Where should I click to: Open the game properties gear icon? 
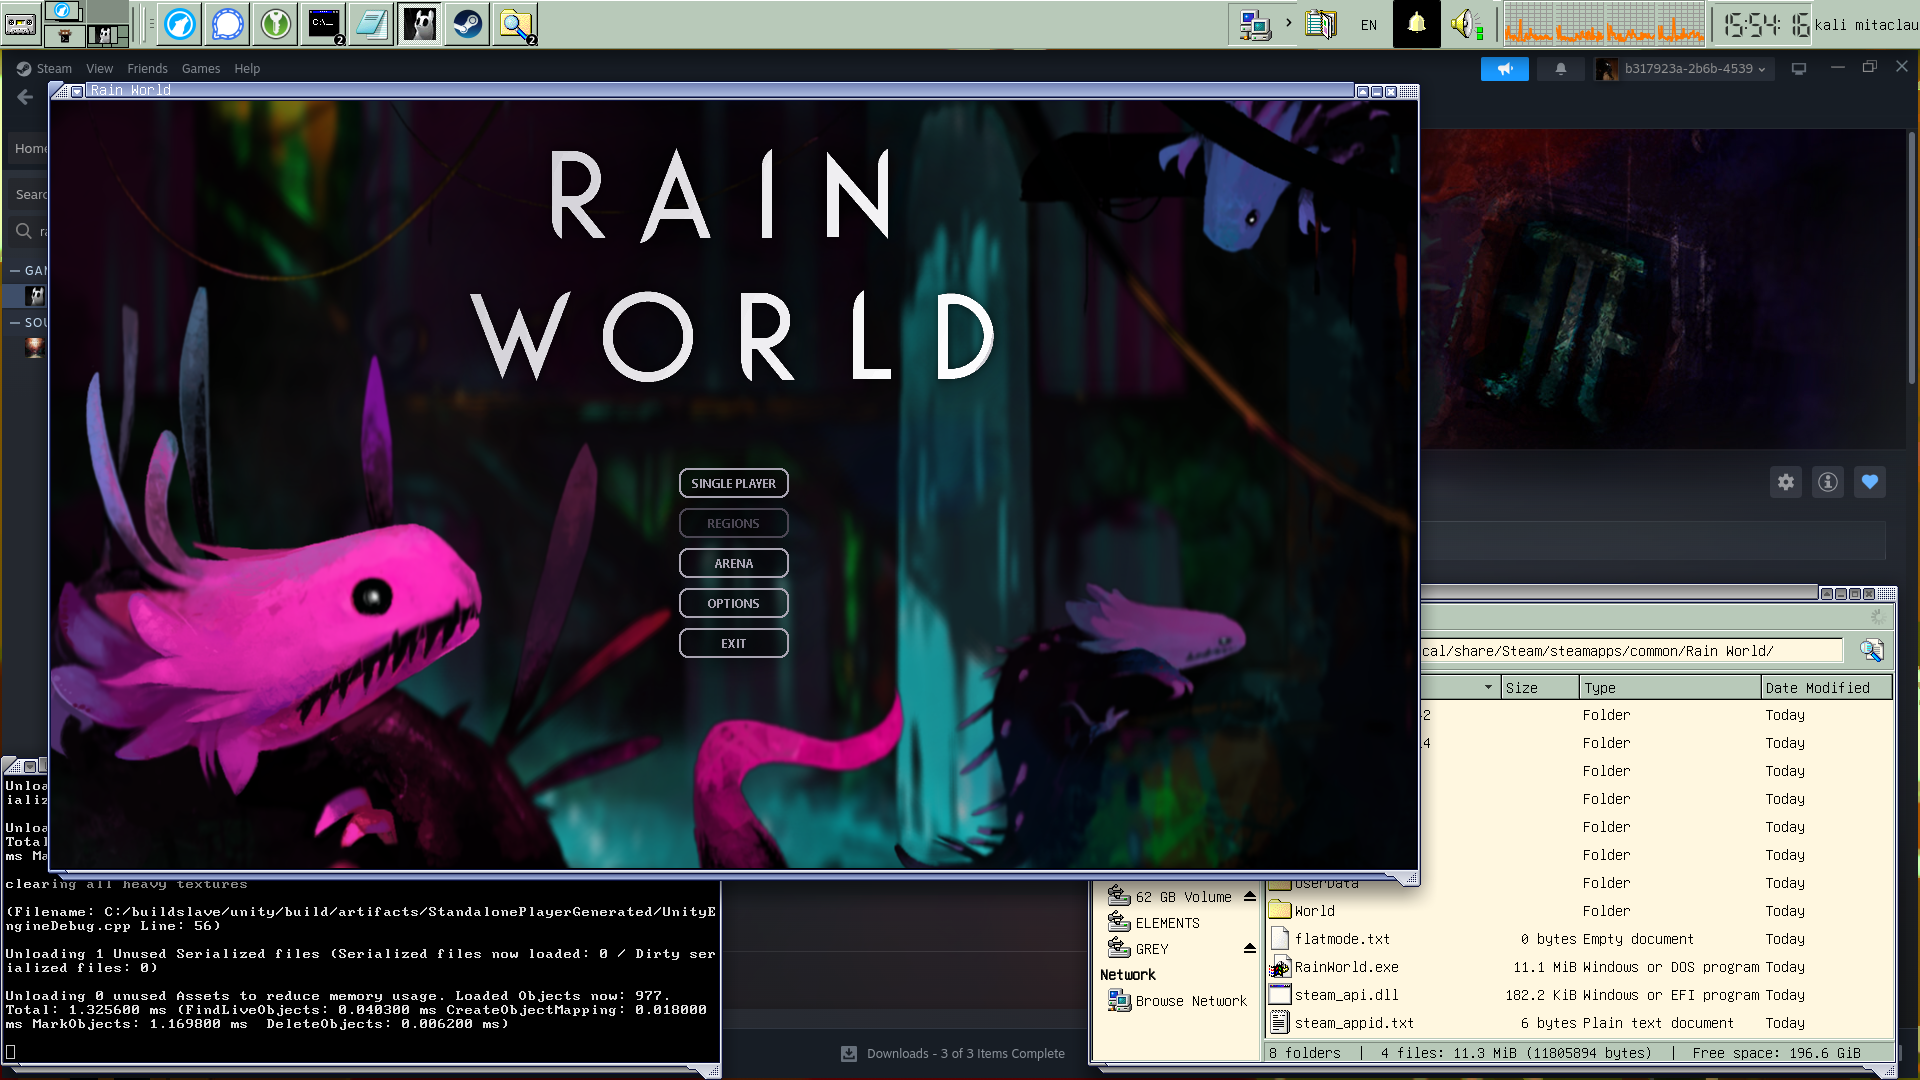[1786, 482]
